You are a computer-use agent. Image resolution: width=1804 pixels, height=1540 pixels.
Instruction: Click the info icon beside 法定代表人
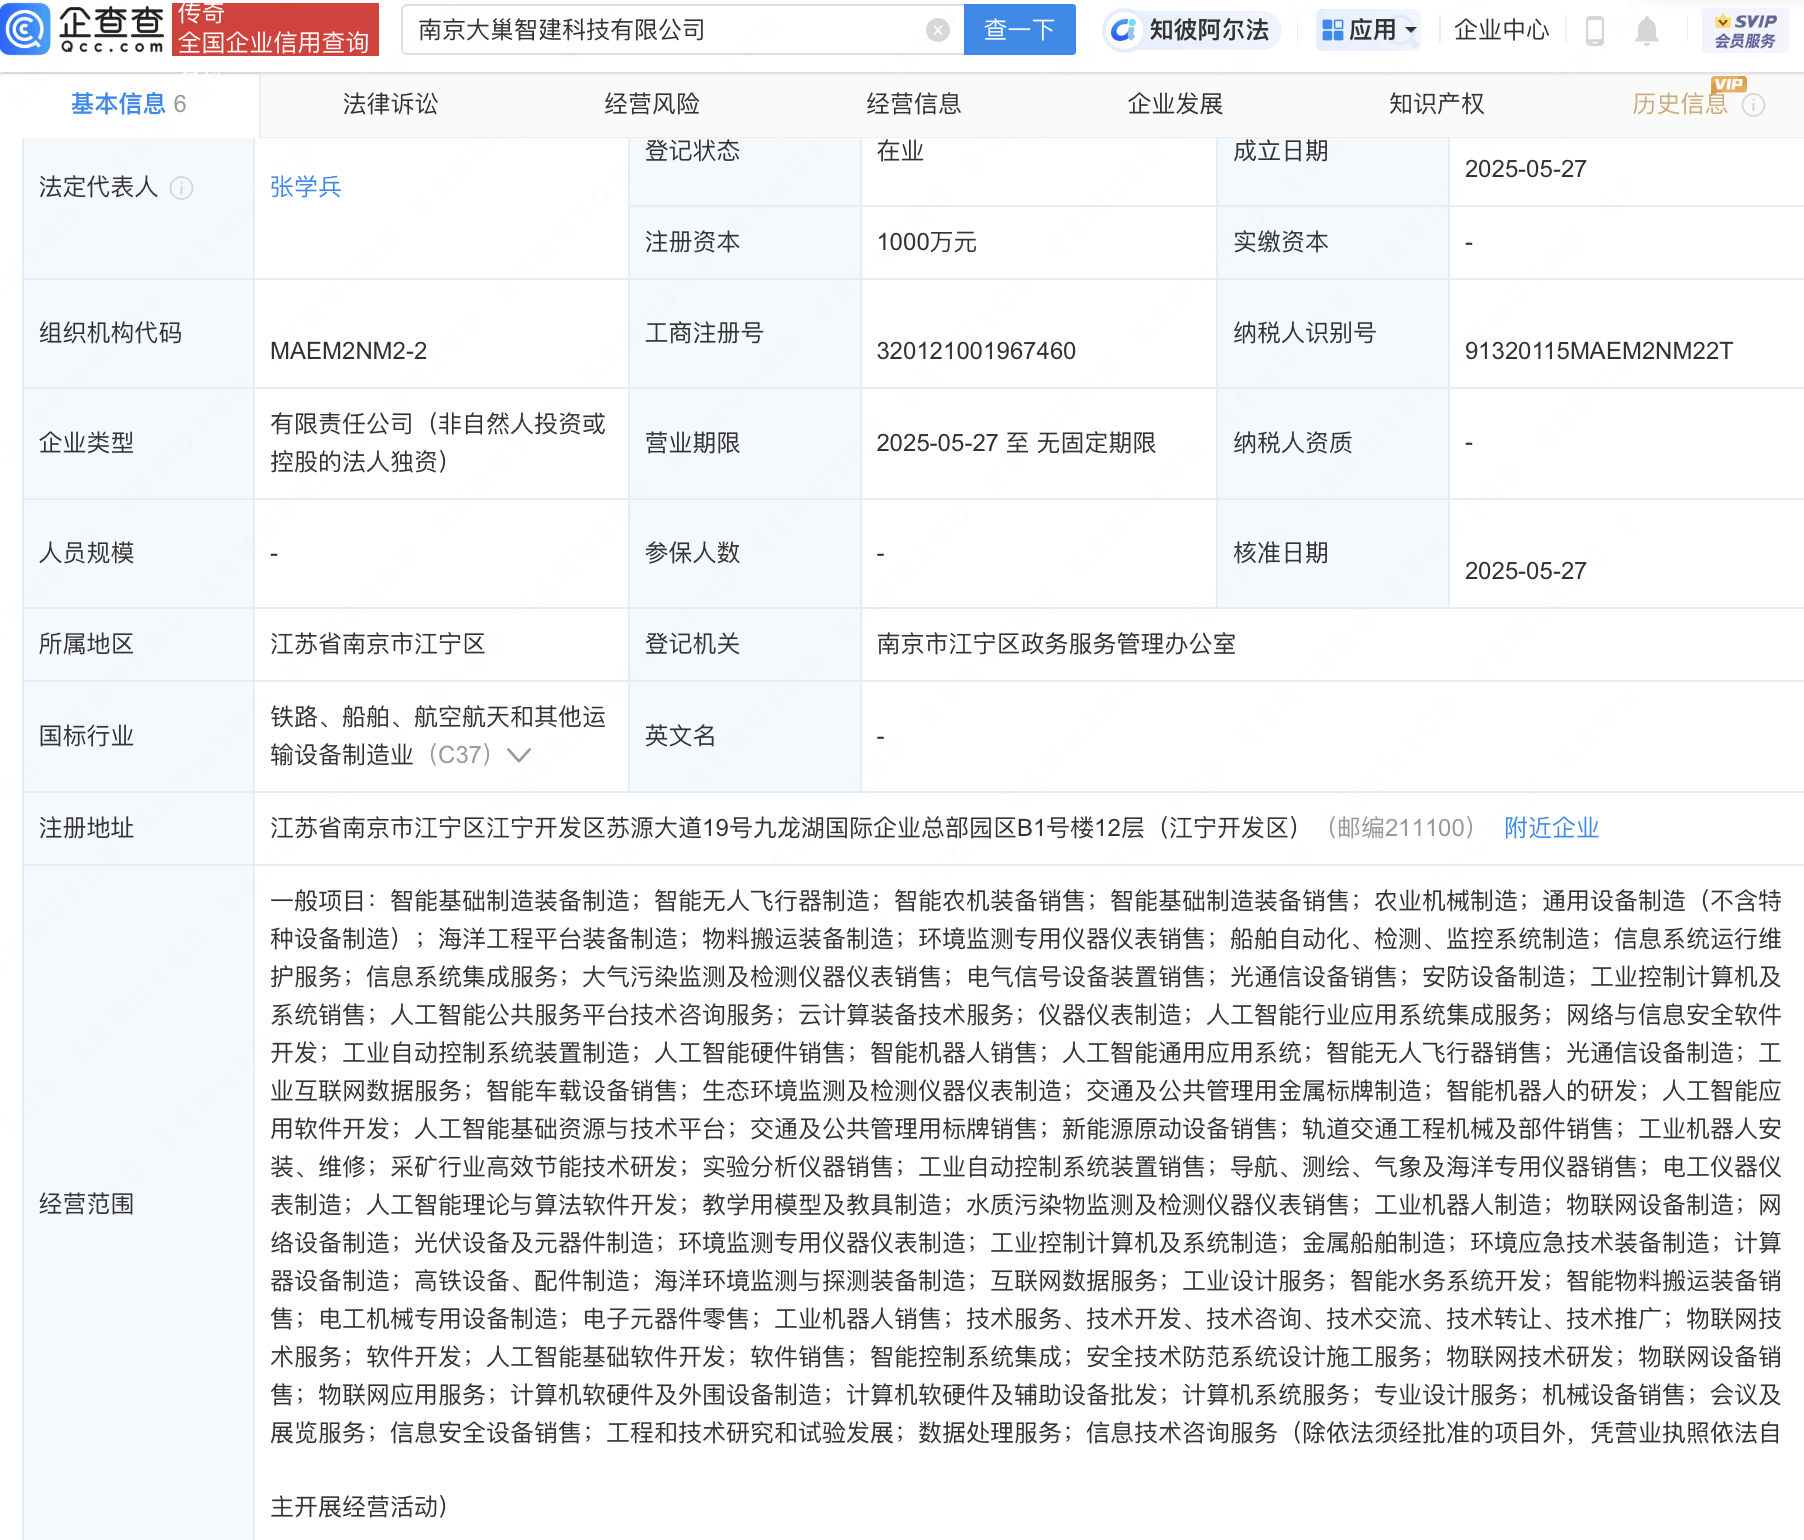click(x=181, y=188)
